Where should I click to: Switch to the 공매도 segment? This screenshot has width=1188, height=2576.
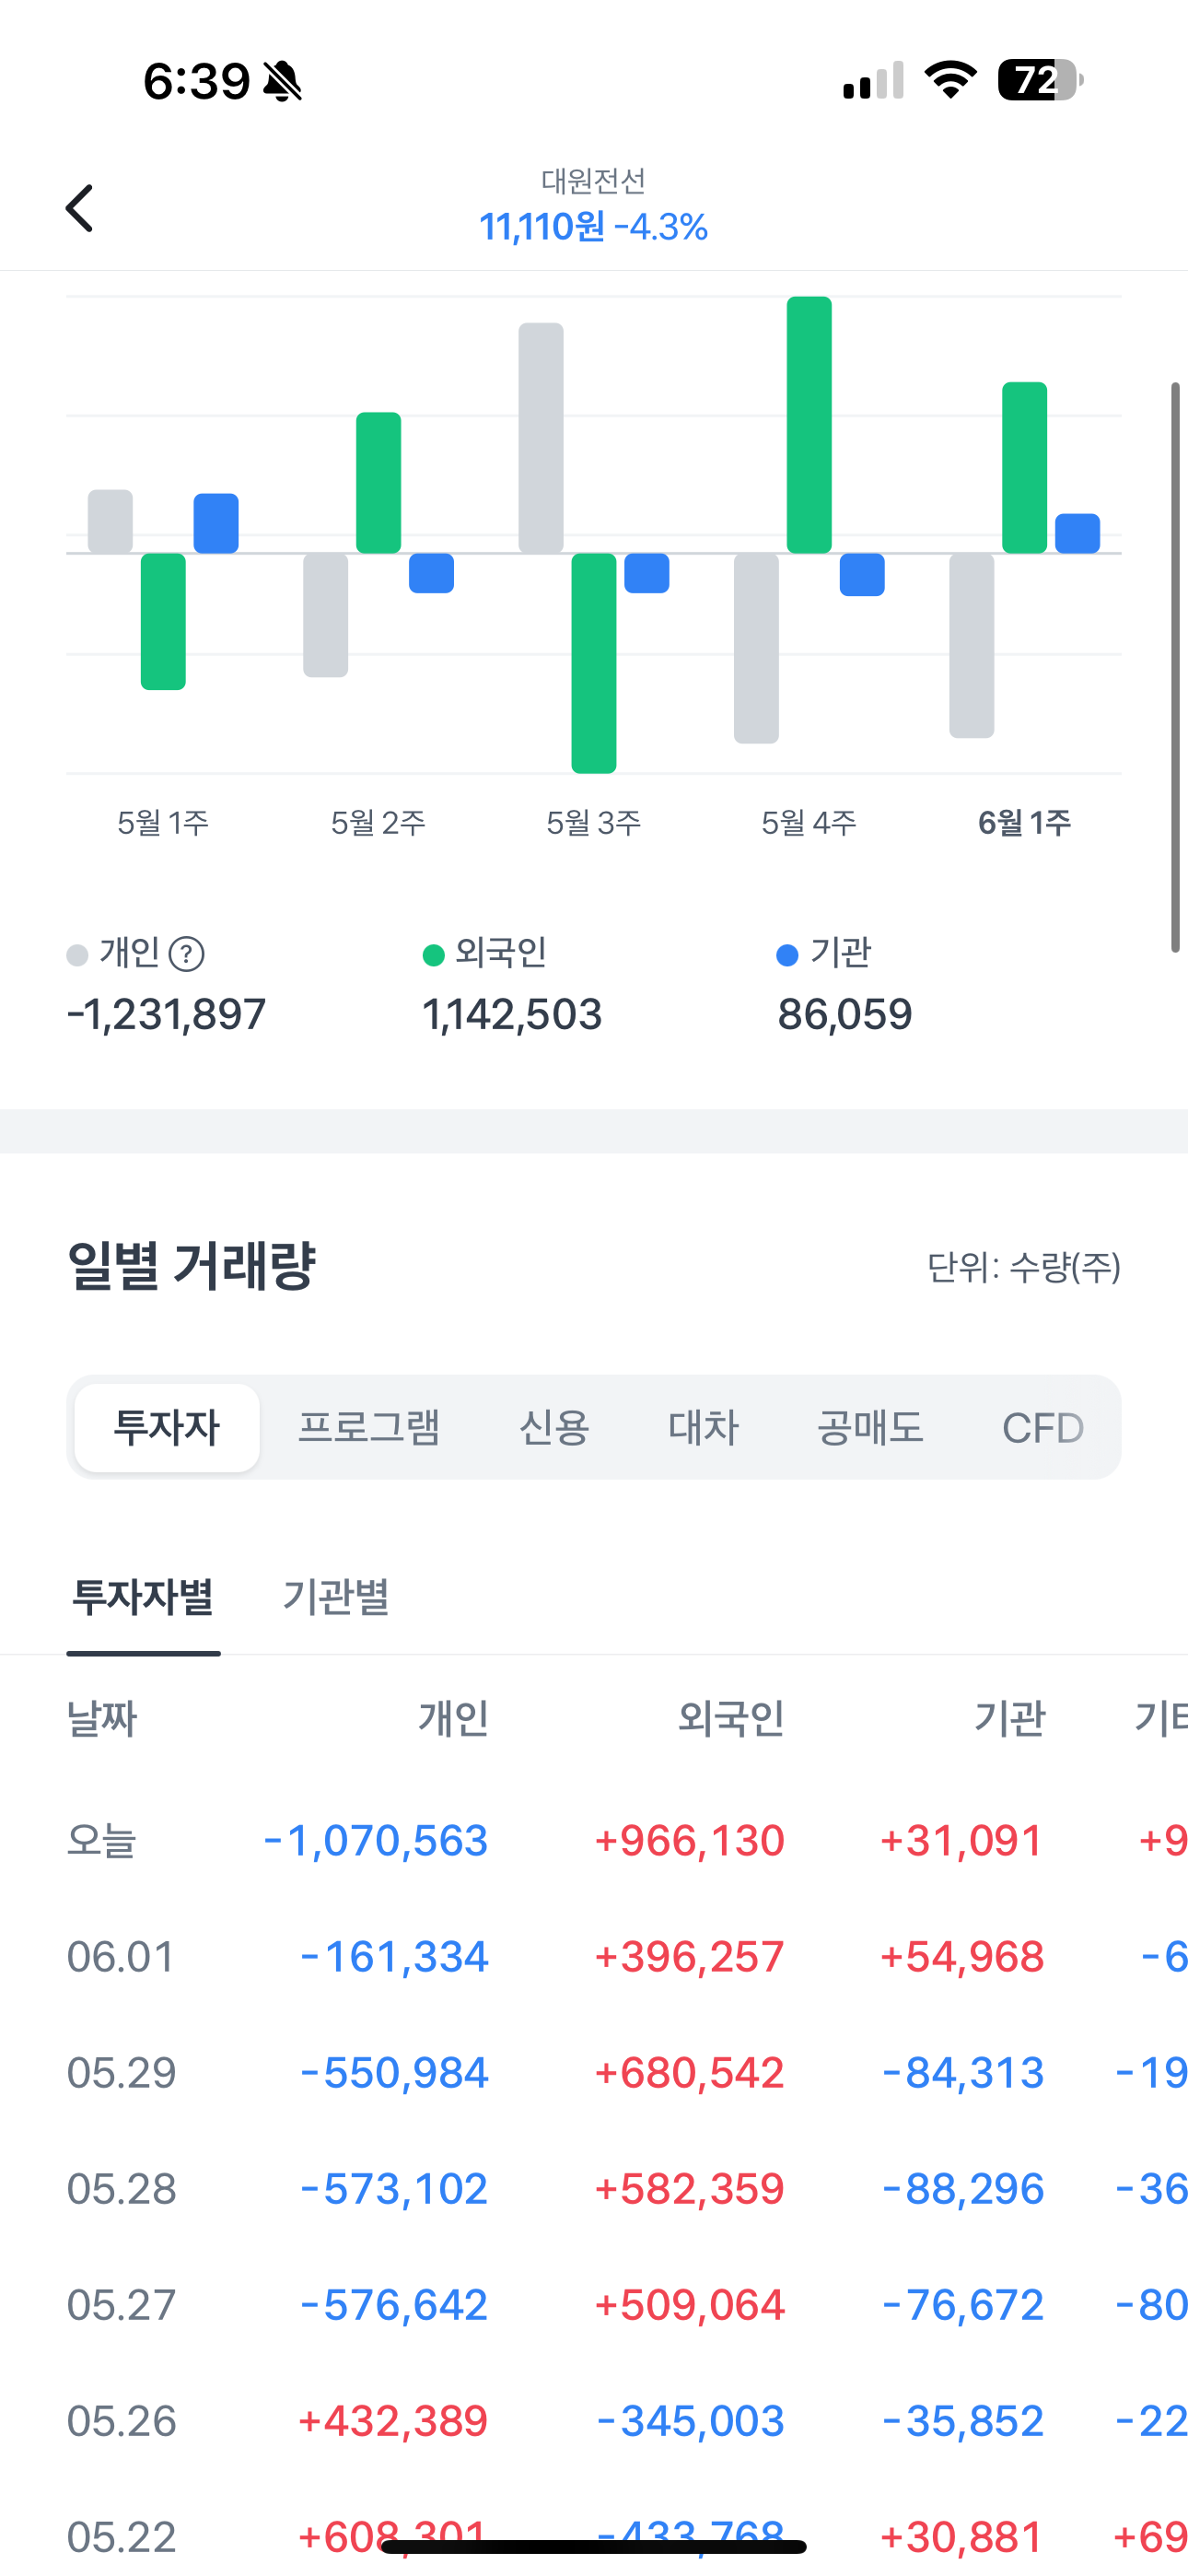tap(870, 1427)
